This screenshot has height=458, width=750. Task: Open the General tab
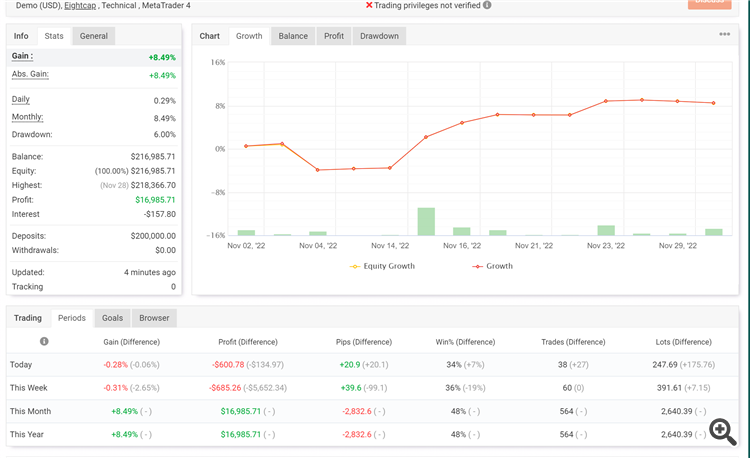(94, 36)
